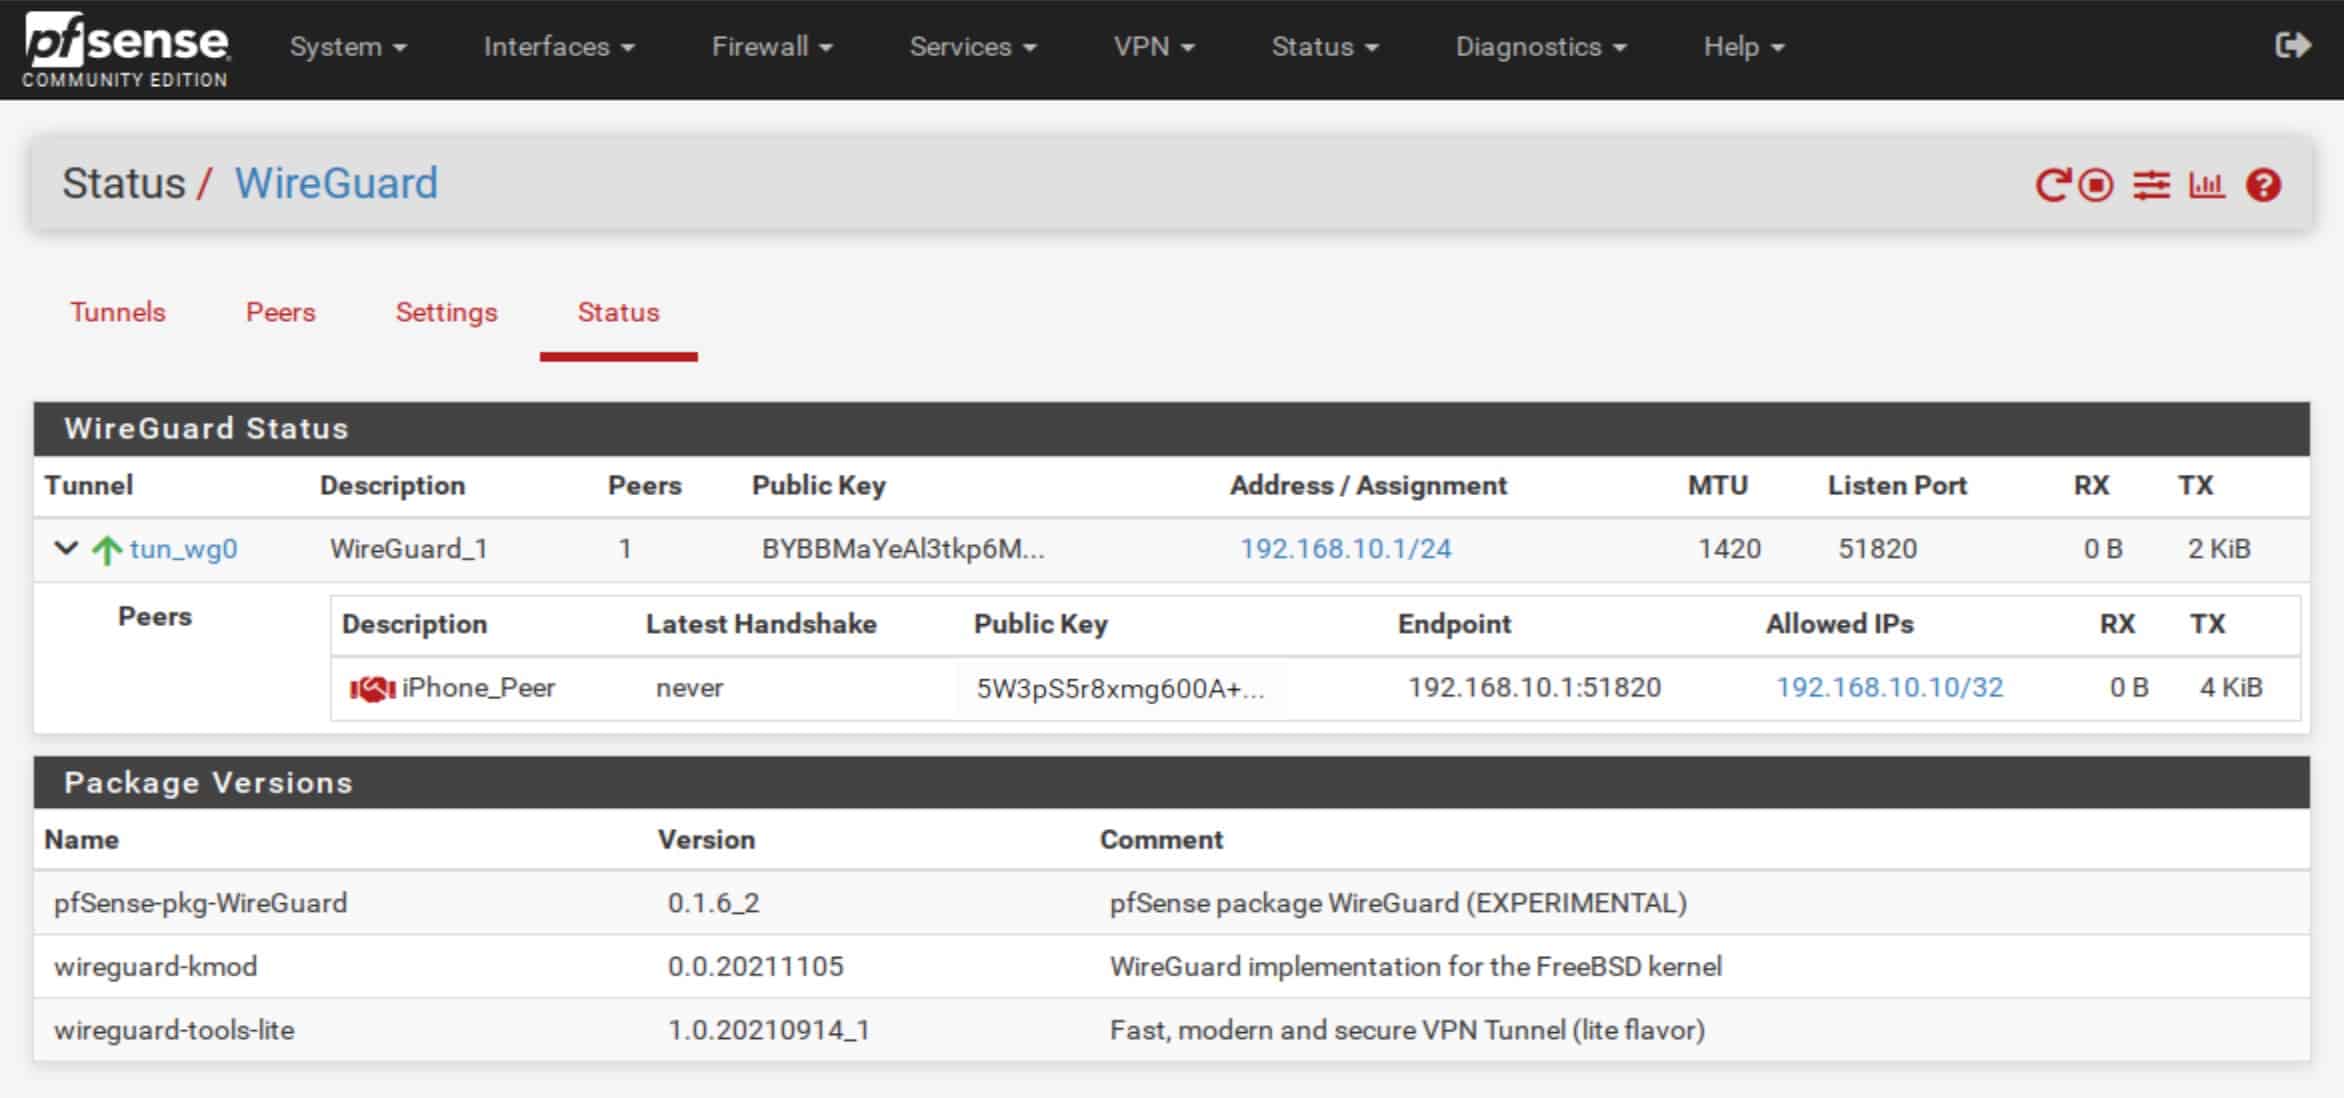
Task: Click the green up arrow tunnel status
Action: (x=106, y=549)
